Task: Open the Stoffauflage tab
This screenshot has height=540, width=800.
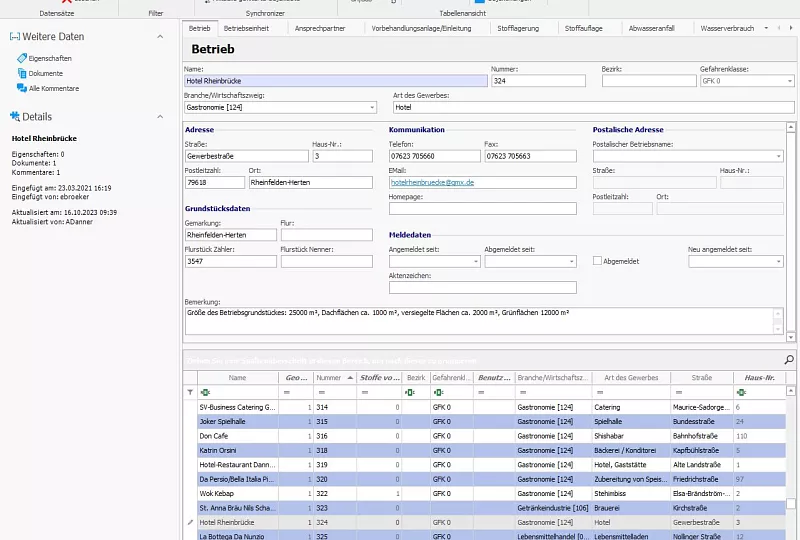Action: pyautogui.click(x=584, y=28)
